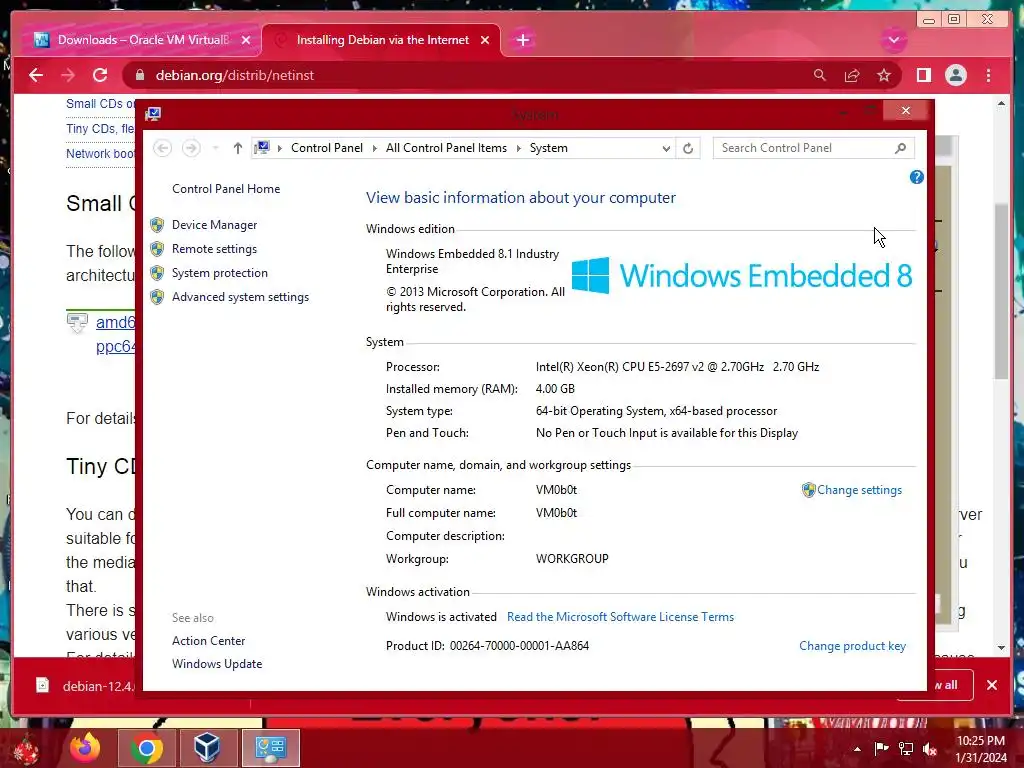Click the muted volume tray icon
This screenshot has width=1024, height=768.
point(930,749)
